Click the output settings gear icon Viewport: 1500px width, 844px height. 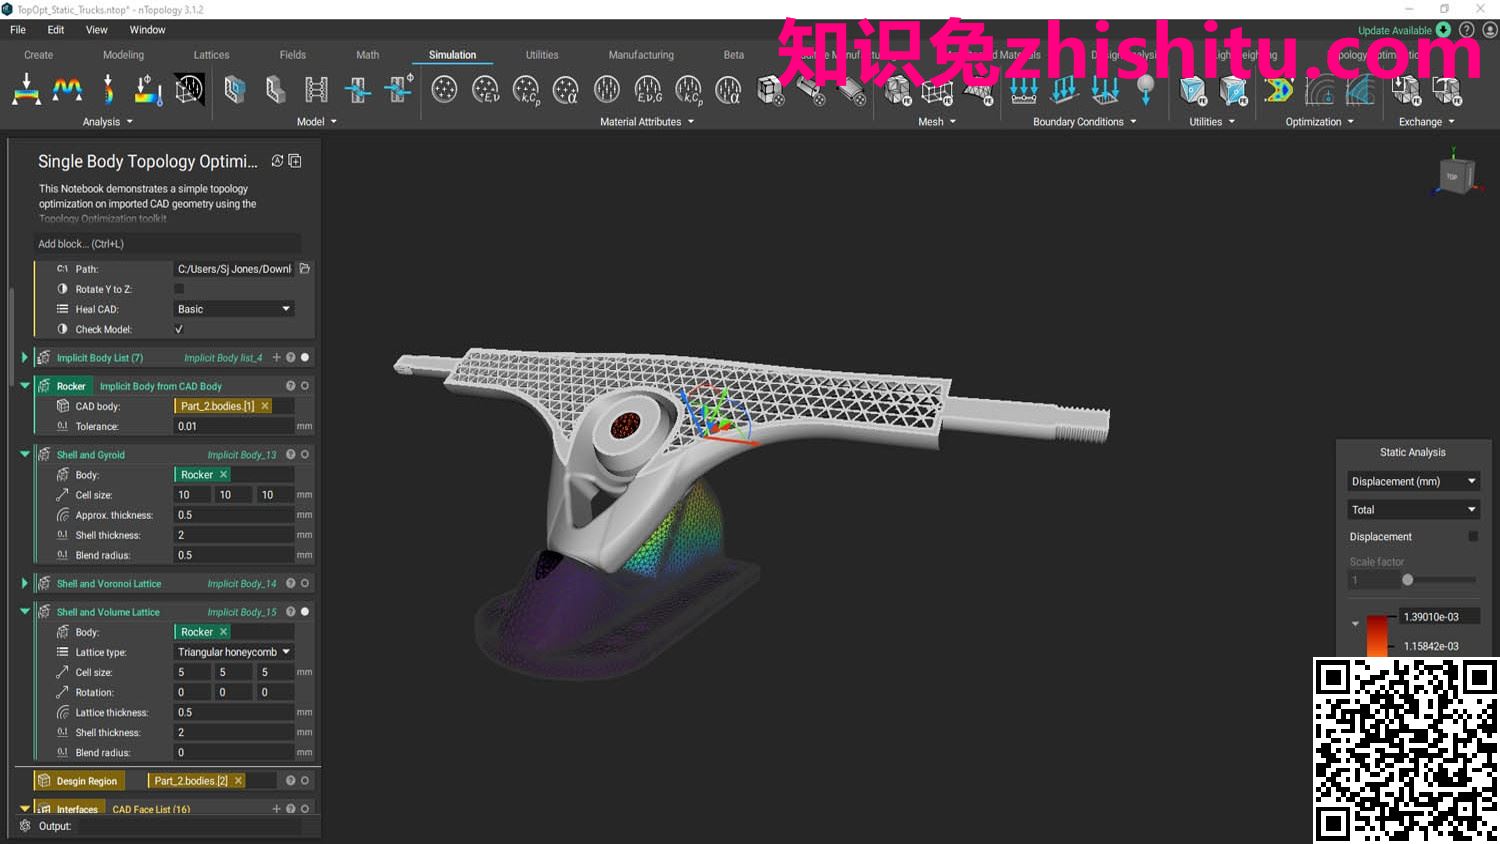pyautogui.click(x=25, y=826)
